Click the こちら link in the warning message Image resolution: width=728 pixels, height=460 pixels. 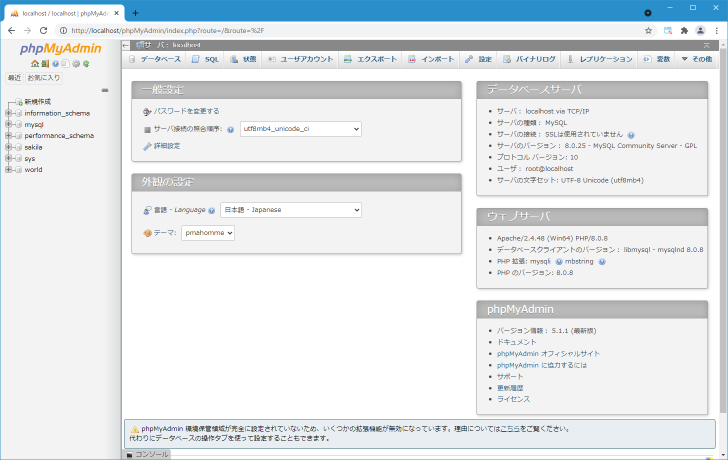510,429
